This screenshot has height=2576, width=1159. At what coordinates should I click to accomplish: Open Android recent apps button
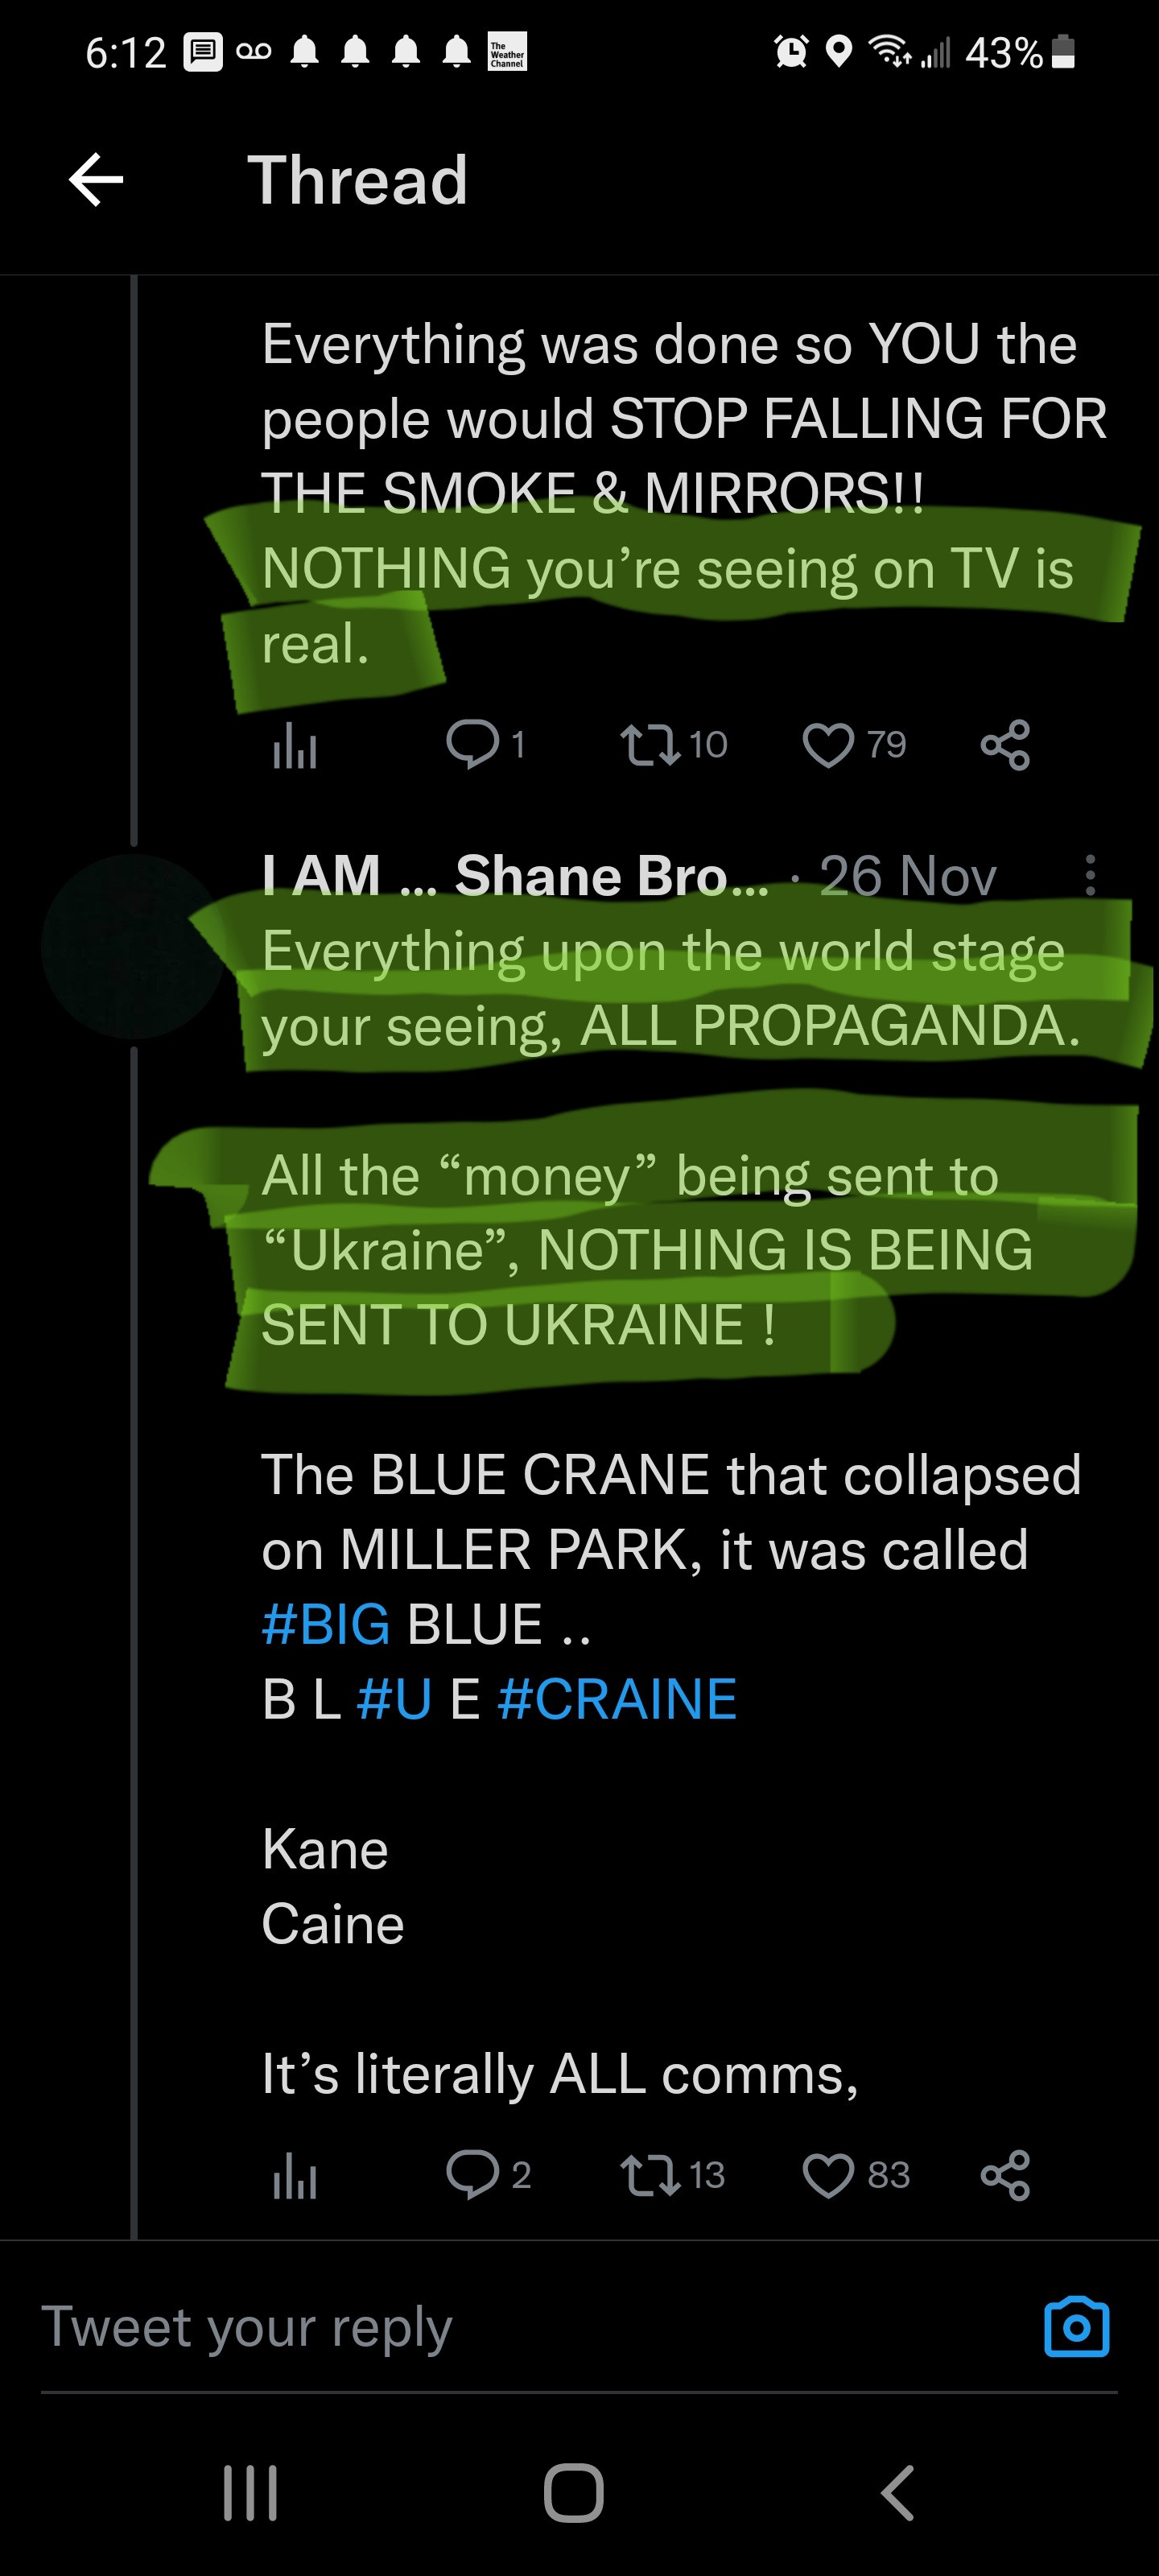click(250, 2493)
